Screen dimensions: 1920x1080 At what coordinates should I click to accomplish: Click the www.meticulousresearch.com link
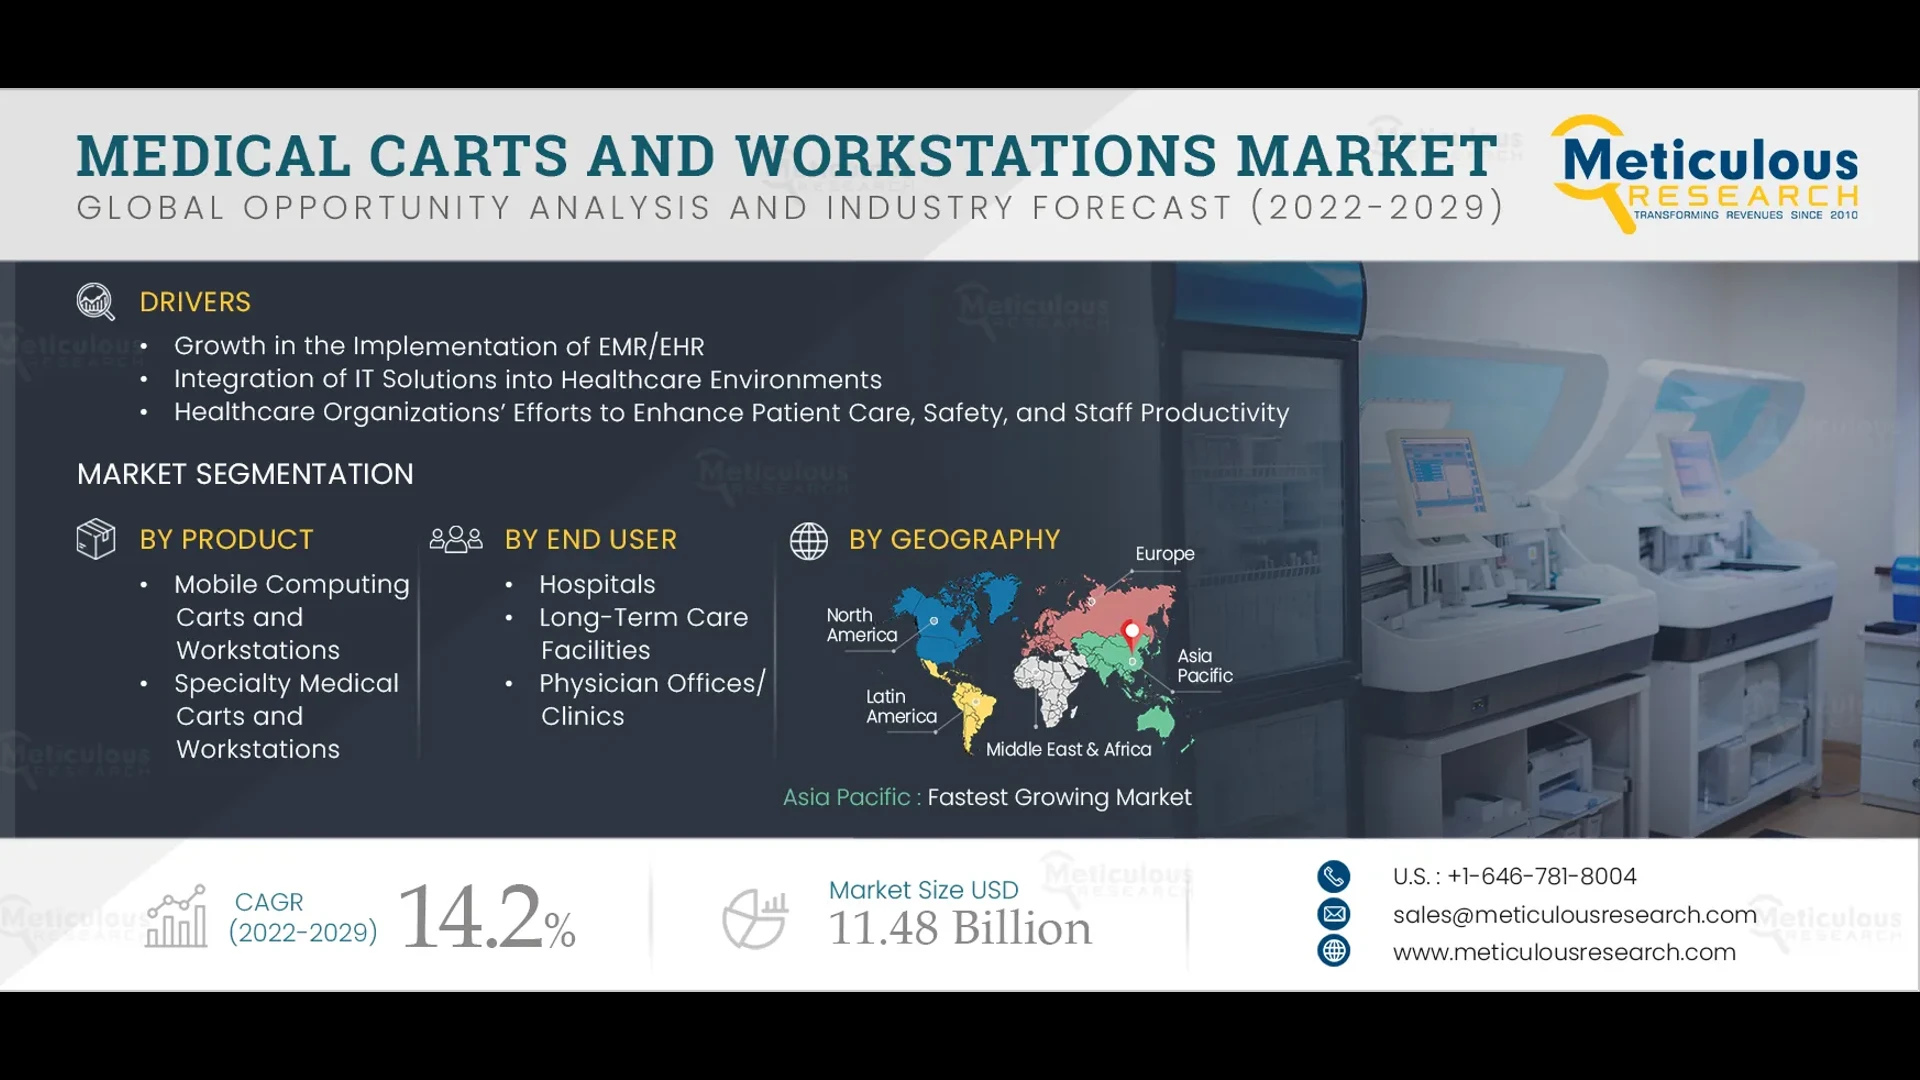1565,952
